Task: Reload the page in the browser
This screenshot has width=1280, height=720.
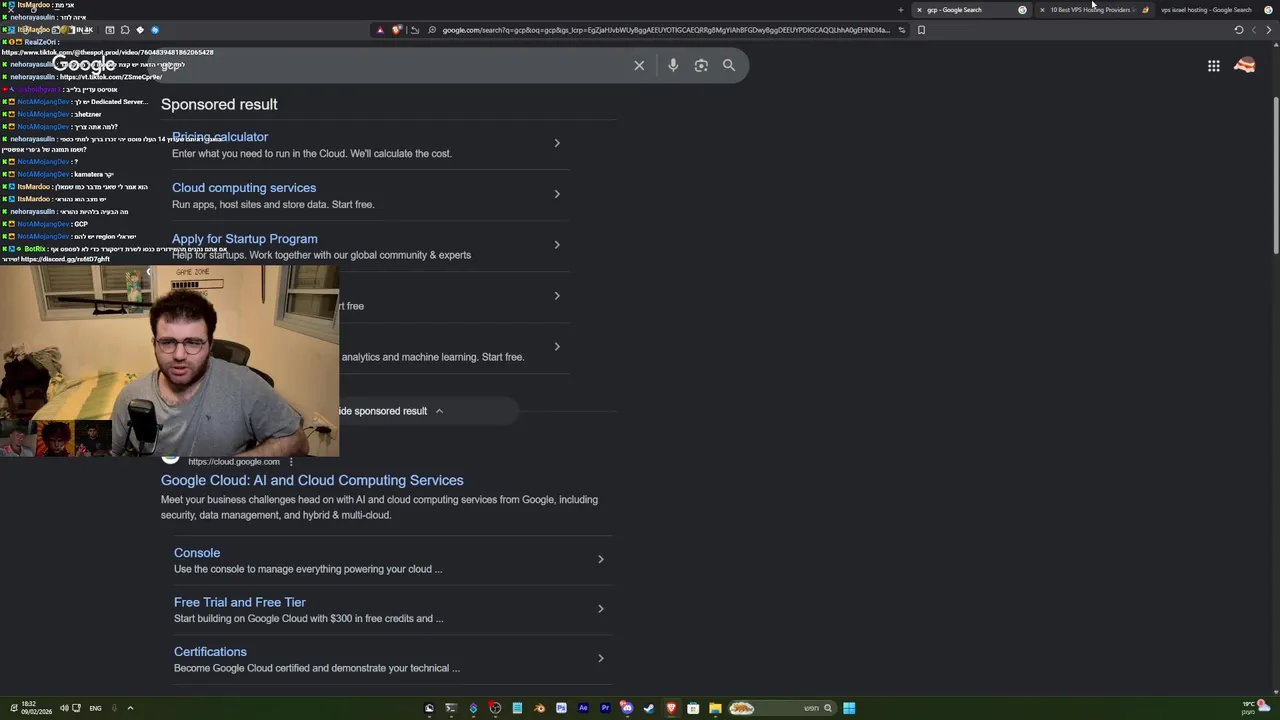Action: click(1239, 30)
